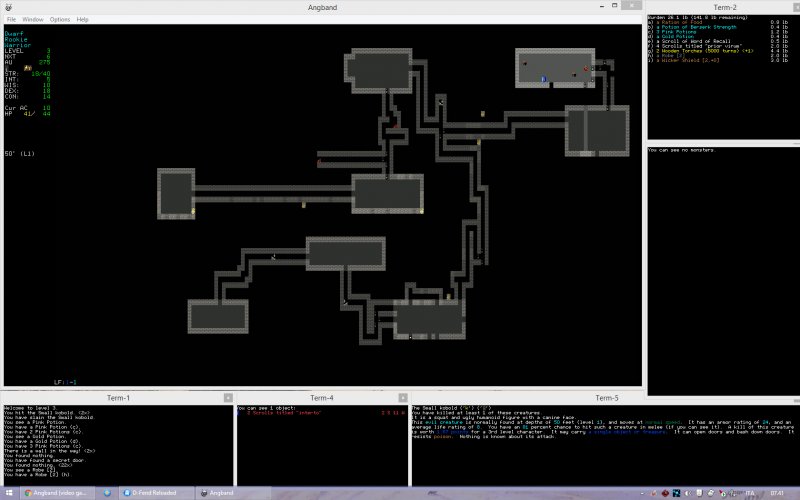Close the Term-2 window

click(796, 7)
